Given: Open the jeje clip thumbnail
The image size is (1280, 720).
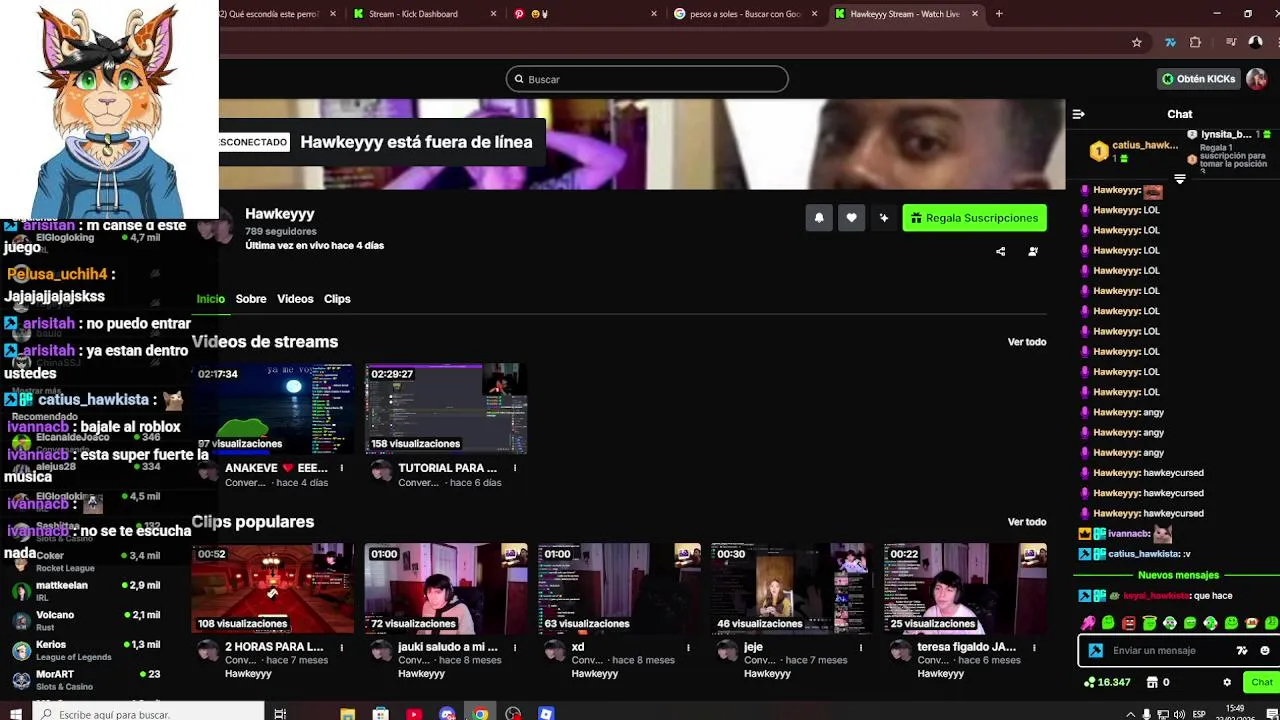Looking at the screenshot, I should 792,588.
